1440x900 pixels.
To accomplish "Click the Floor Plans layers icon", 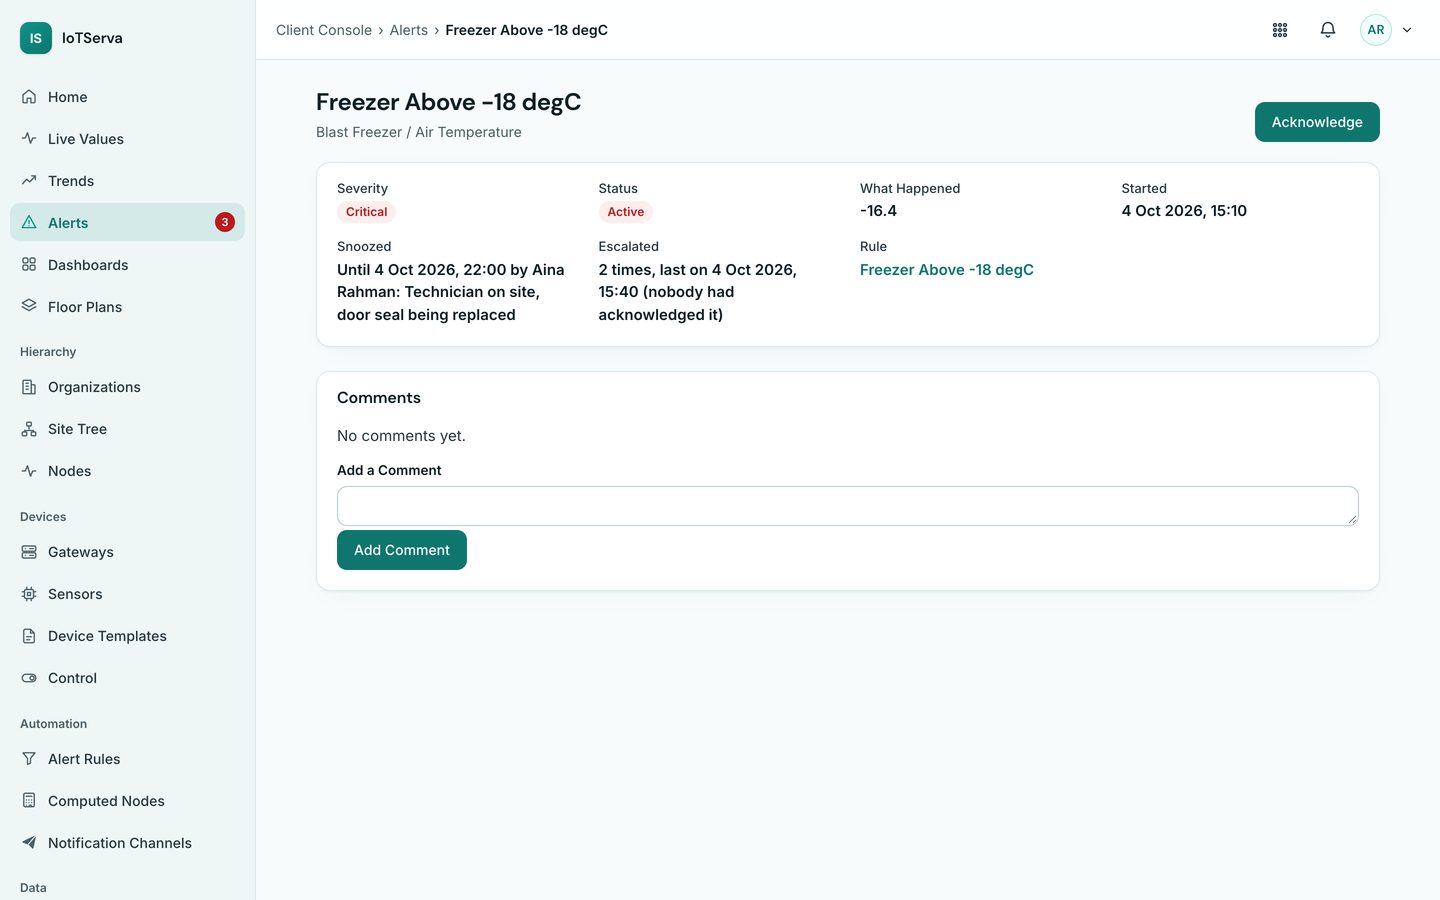I will [29, 307].
